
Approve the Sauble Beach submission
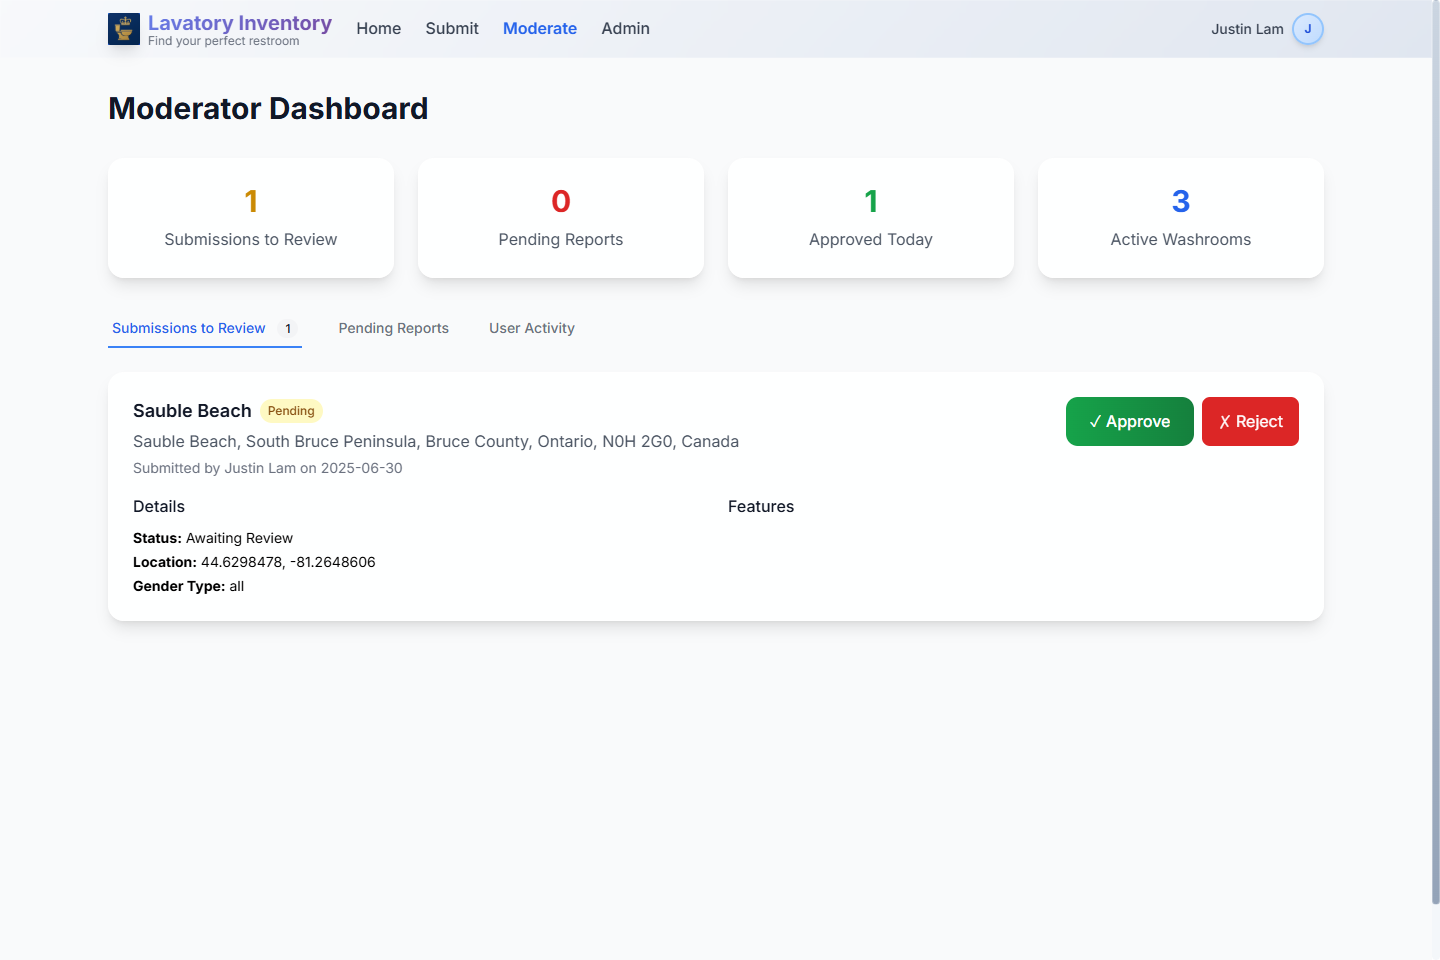pyautogui.click(x=1130, y=421)
